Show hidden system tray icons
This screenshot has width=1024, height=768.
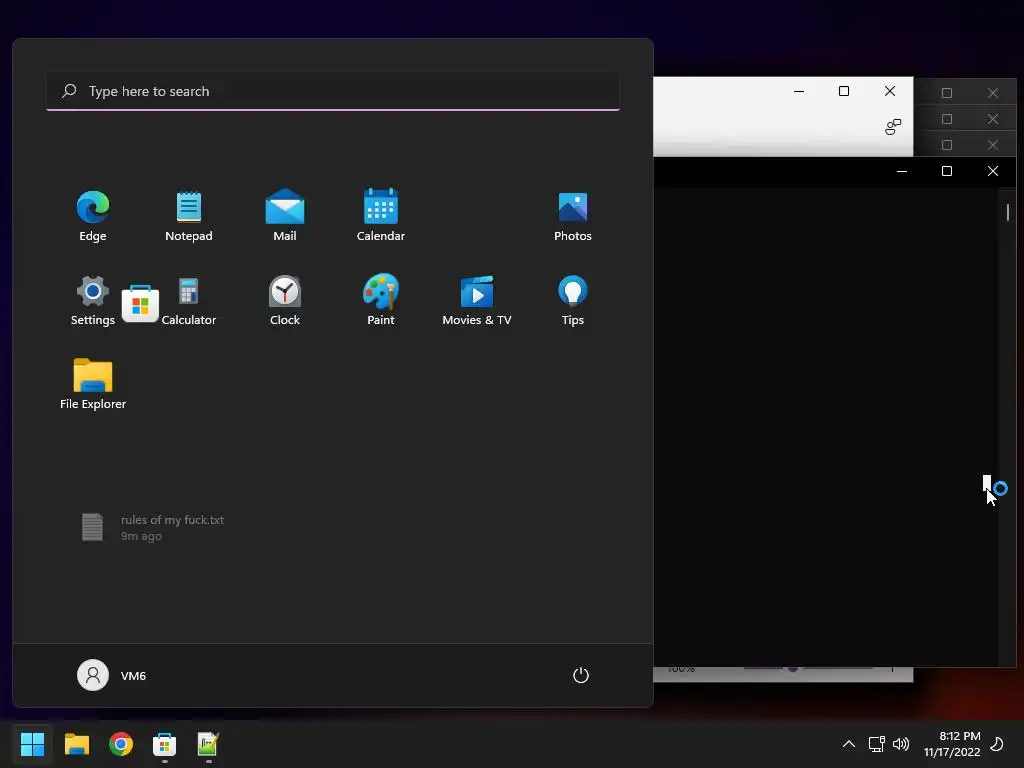[x=848, y=744]
